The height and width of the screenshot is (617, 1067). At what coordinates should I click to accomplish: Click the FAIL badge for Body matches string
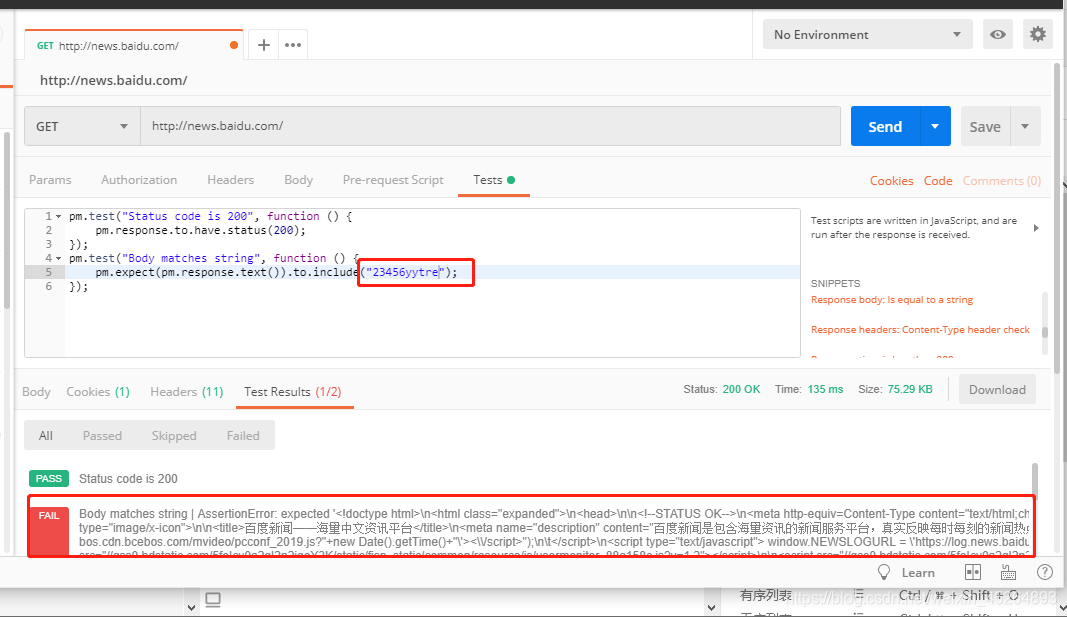(x=48, y=531)
